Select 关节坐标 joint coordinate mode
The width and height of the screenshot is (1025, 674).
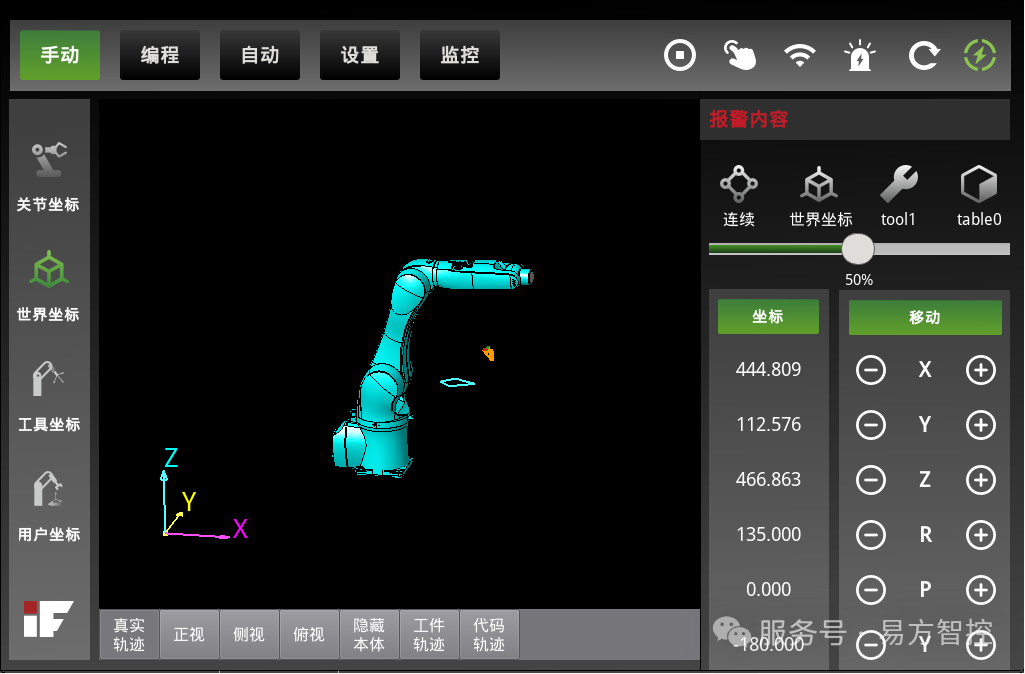tap(48, 177)
